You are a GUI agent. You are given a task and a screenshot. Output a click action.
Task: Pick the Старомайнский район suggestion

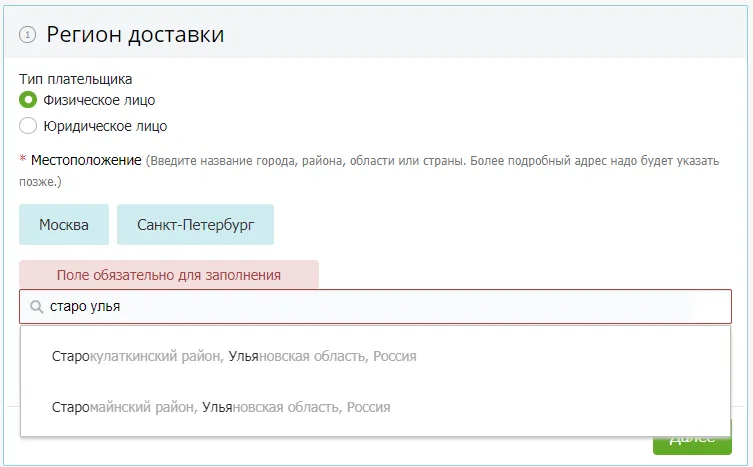pyautogui.click(x=125, y=407)
